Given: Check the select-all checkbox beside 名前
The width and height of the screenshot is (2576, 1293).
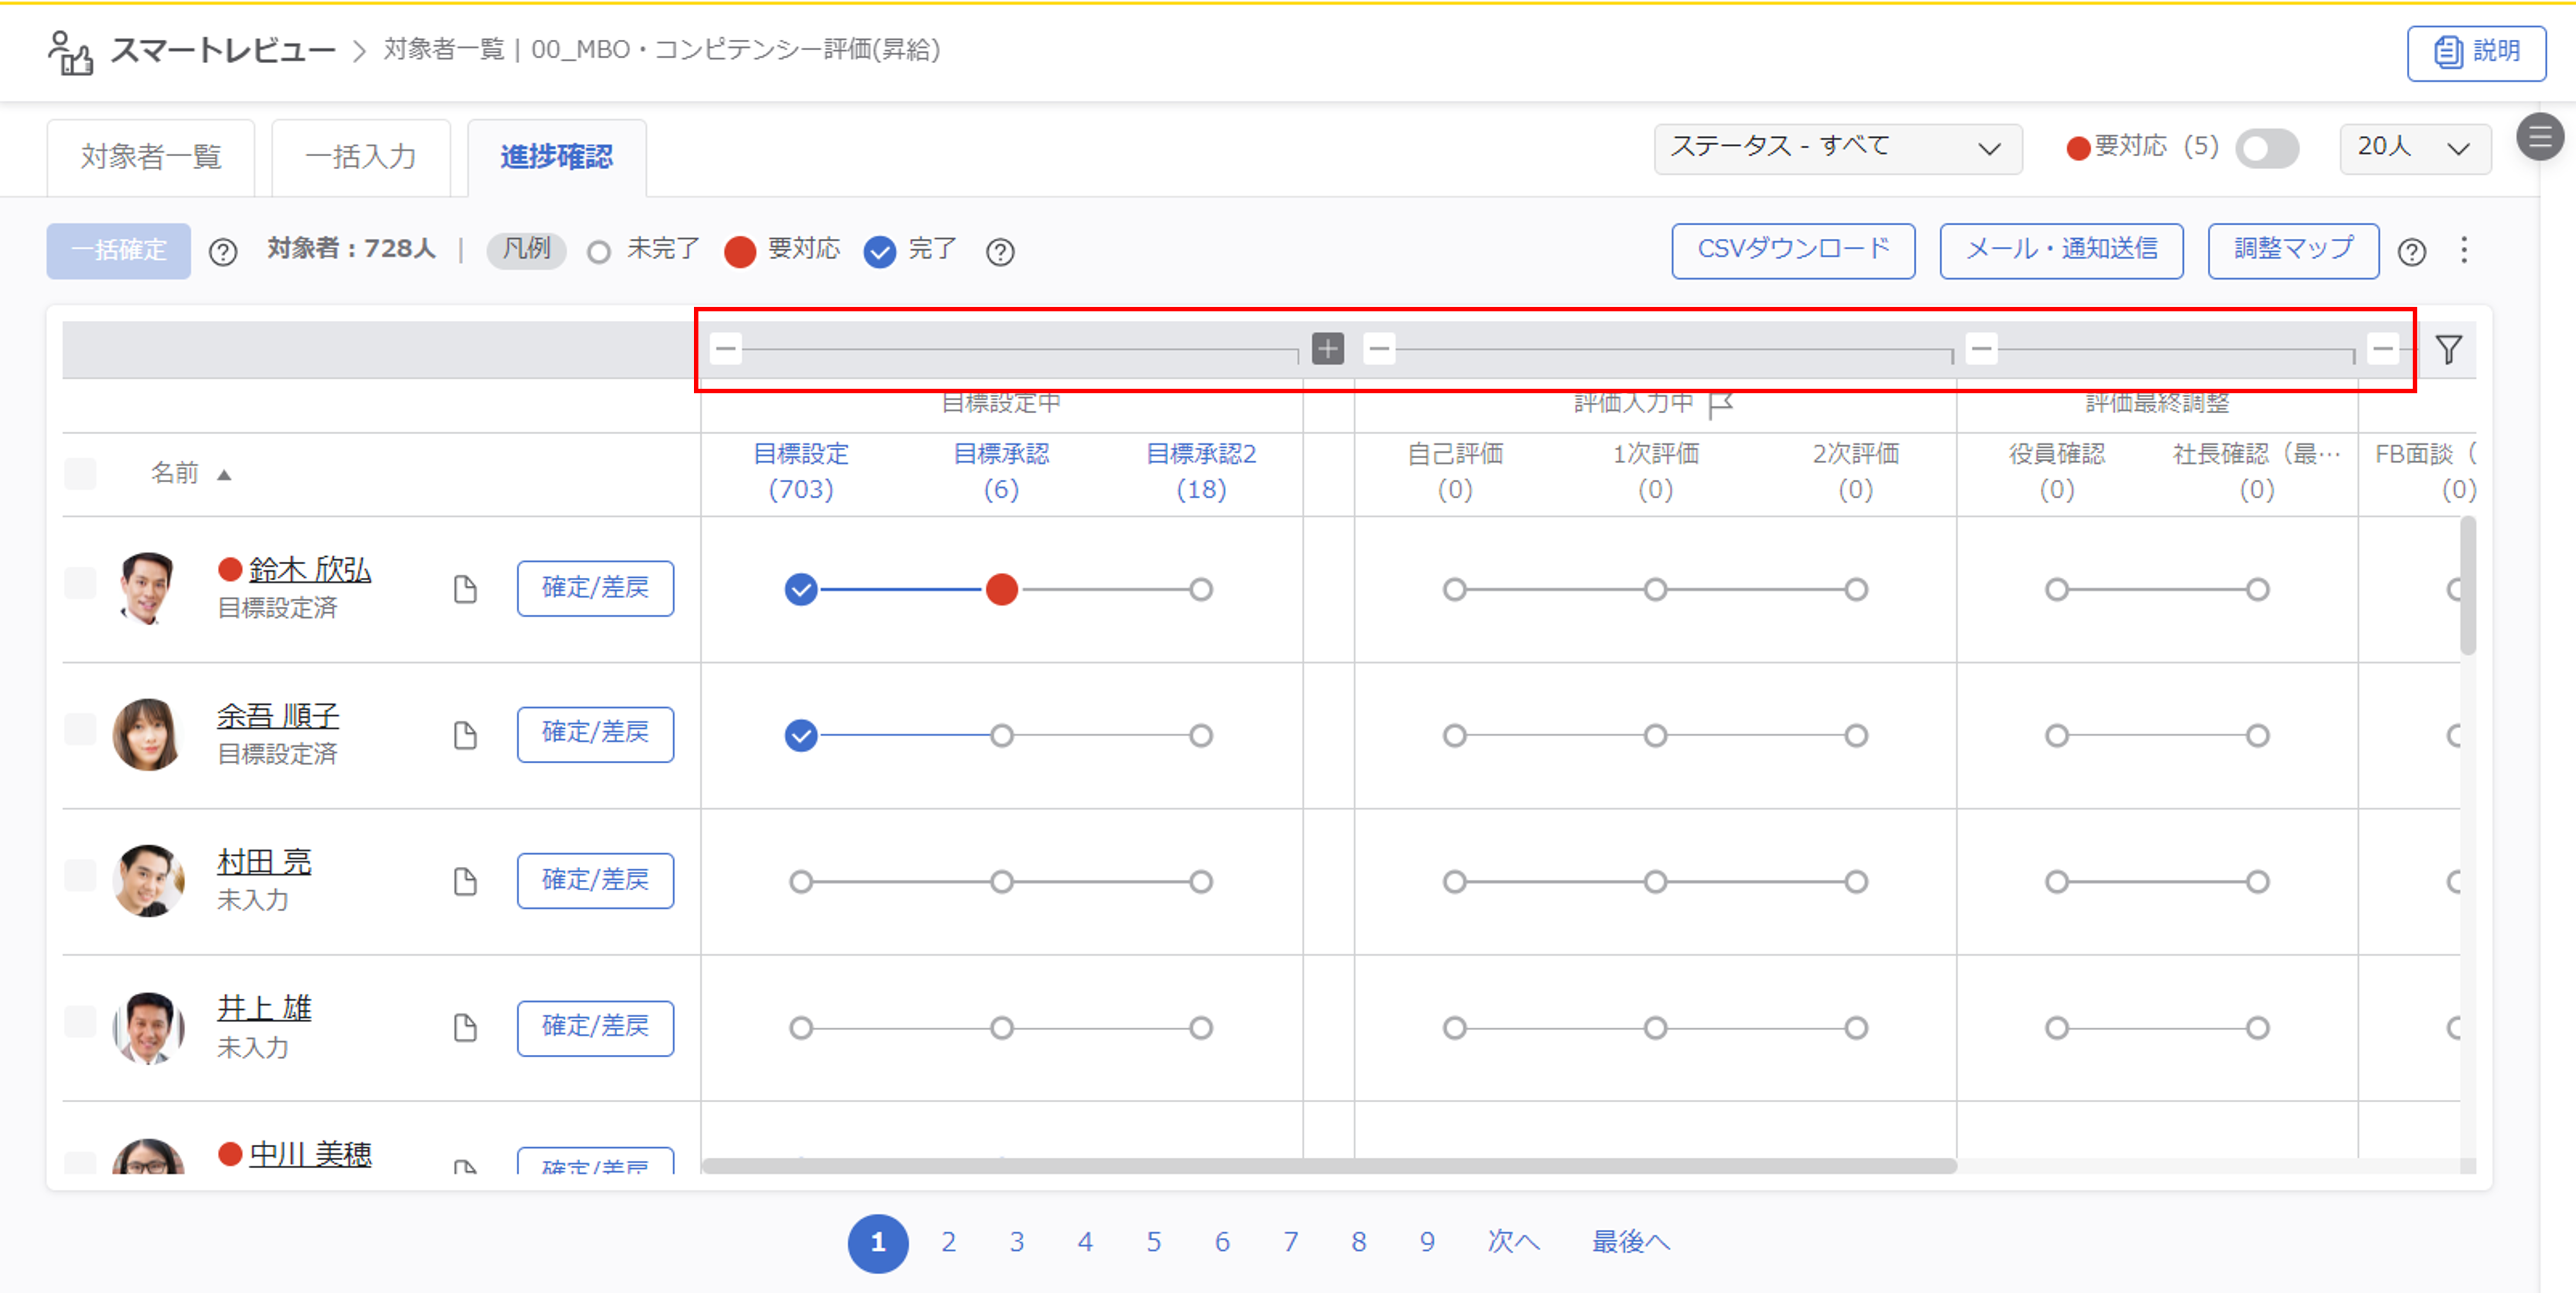Looking at the screenshot, I should pyautogui.click(x=80, y=473).
